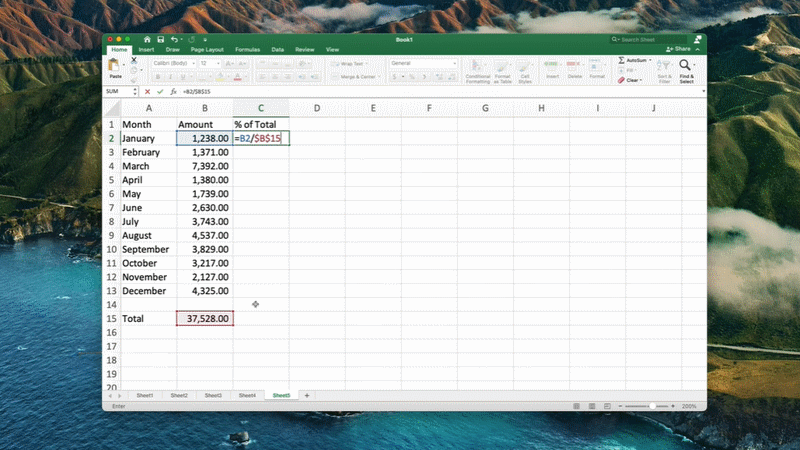800x450 pixels.
Task: Open Sort & Filter
Action: pyautogui.click(x=664, y=71)
